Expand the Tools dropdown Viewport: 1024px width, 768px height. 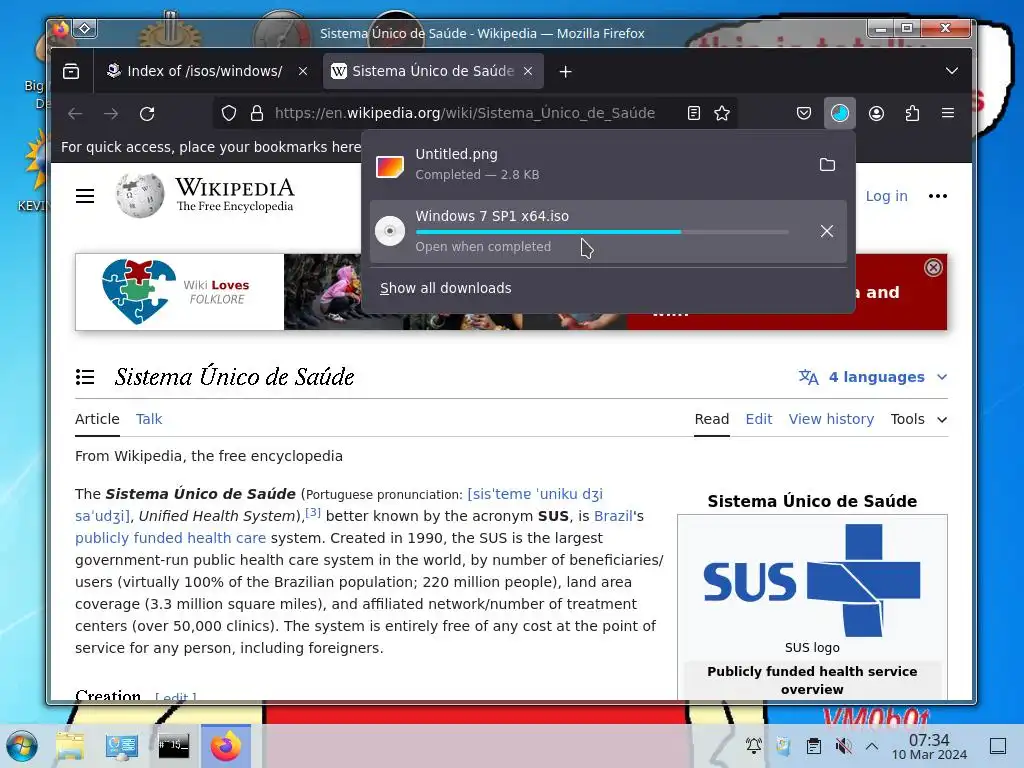919,419
